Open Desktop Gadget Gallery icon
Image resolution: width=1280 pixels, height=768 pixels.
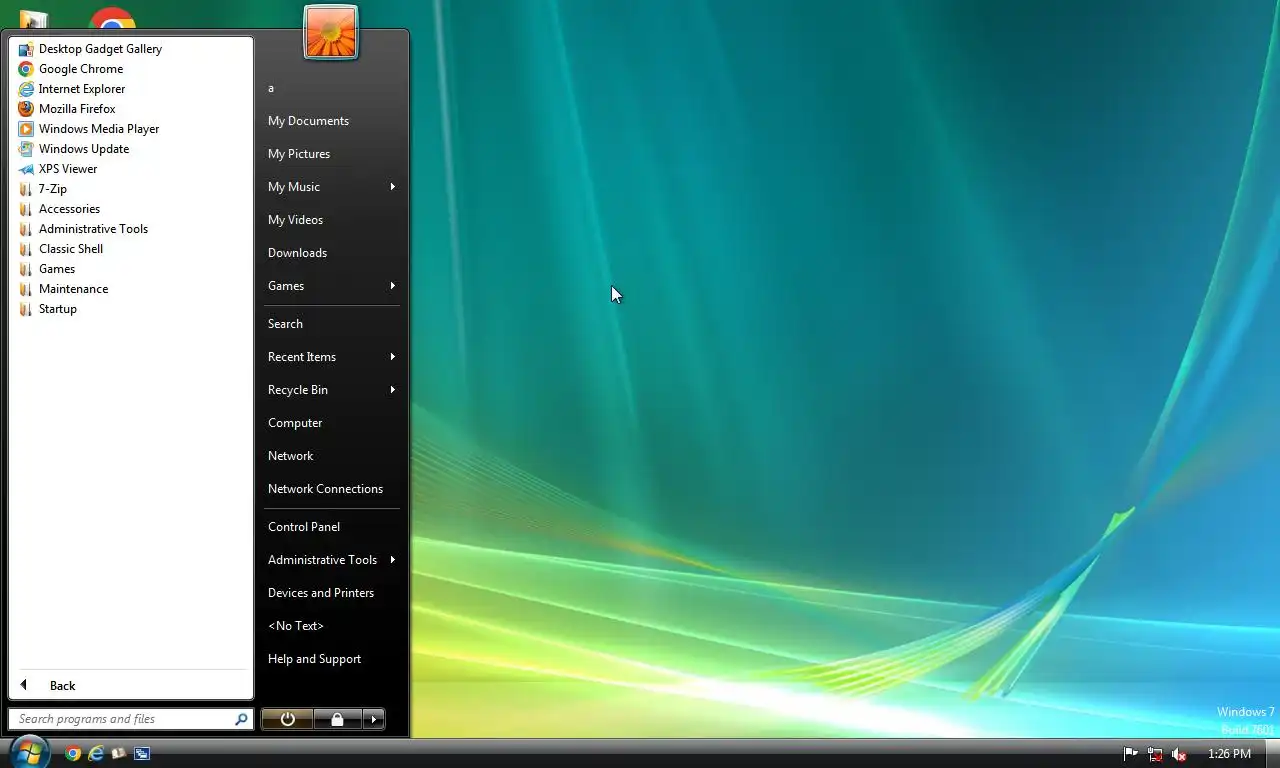coord(26,49)
